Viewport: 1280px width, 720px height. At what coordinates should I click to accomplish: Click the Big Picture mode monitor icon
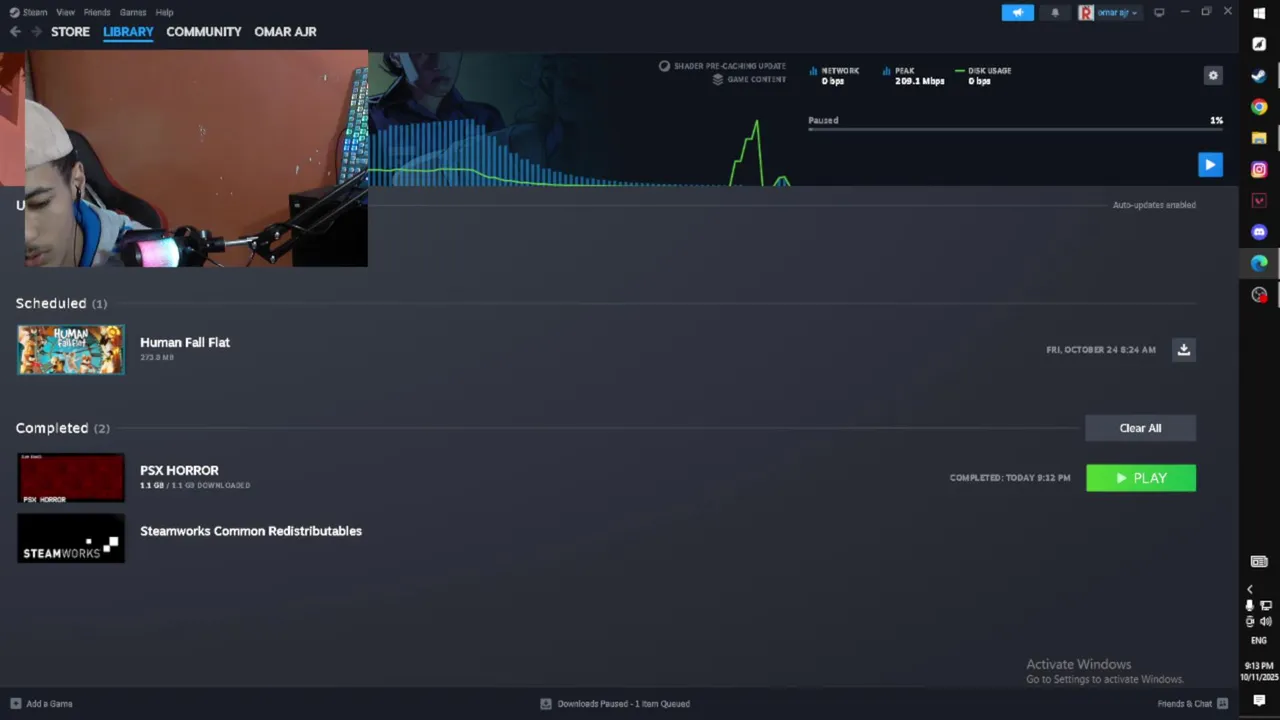(1159, 12)
